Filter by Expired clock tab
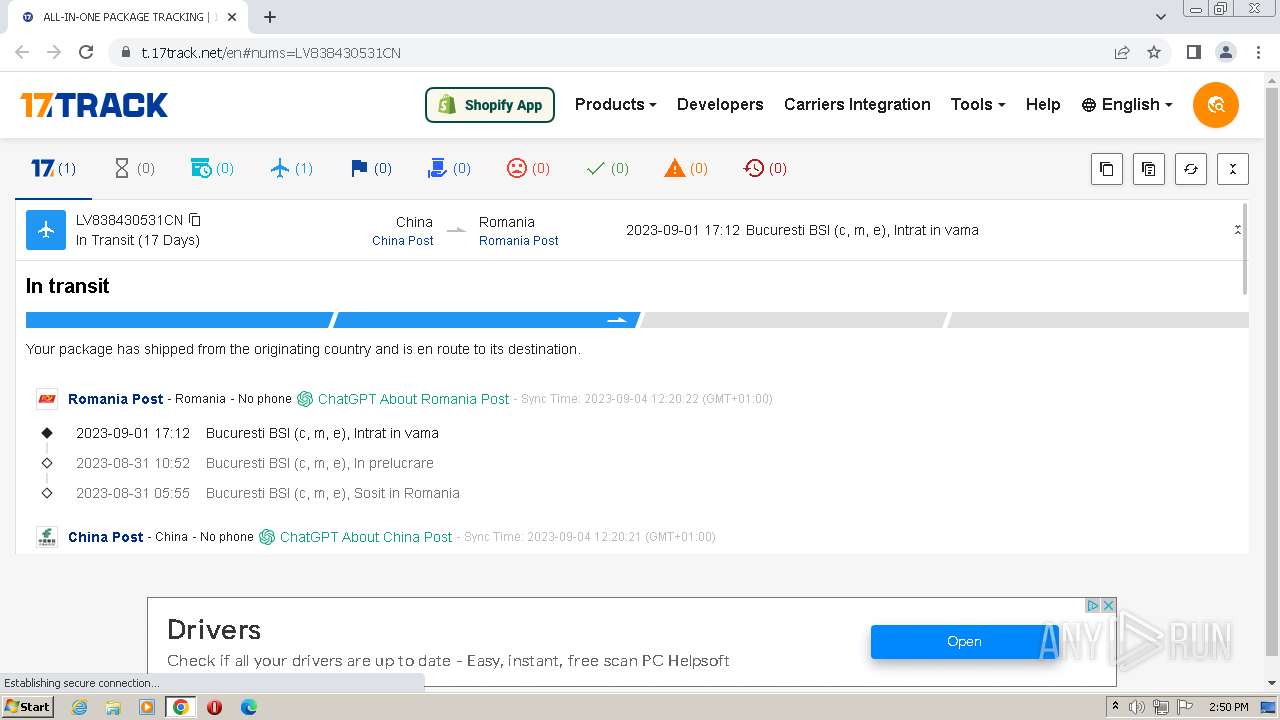1280x720 pixels. (765, 168)
